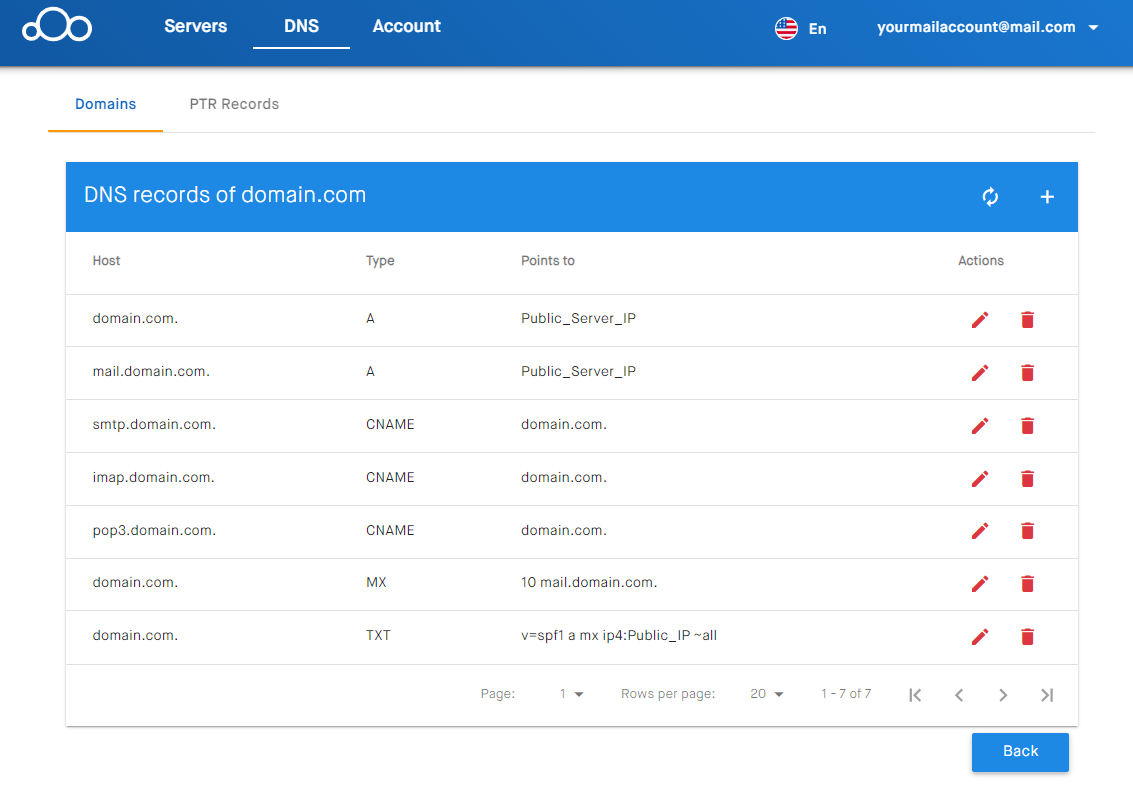Go to the next page of records
1133x789 pixels.
pos(1003,695)
